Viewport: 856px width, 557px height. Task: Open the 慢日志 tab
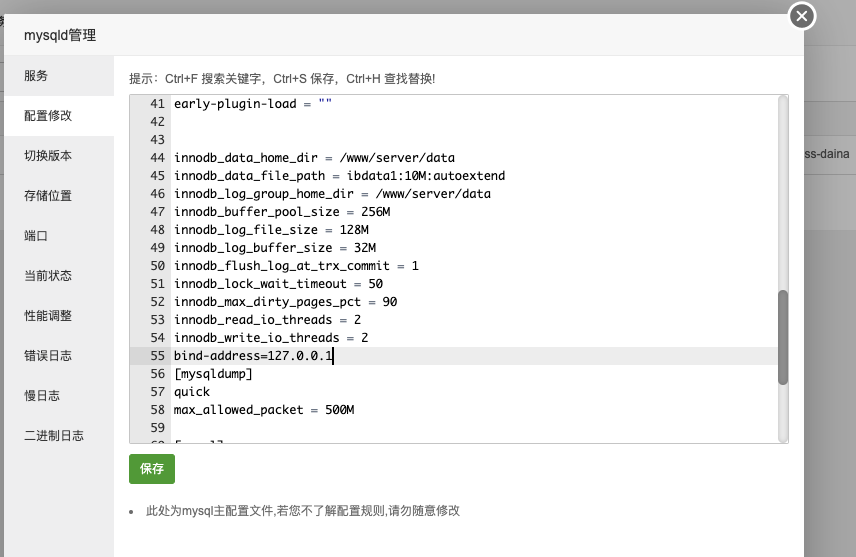pos(59,395)
